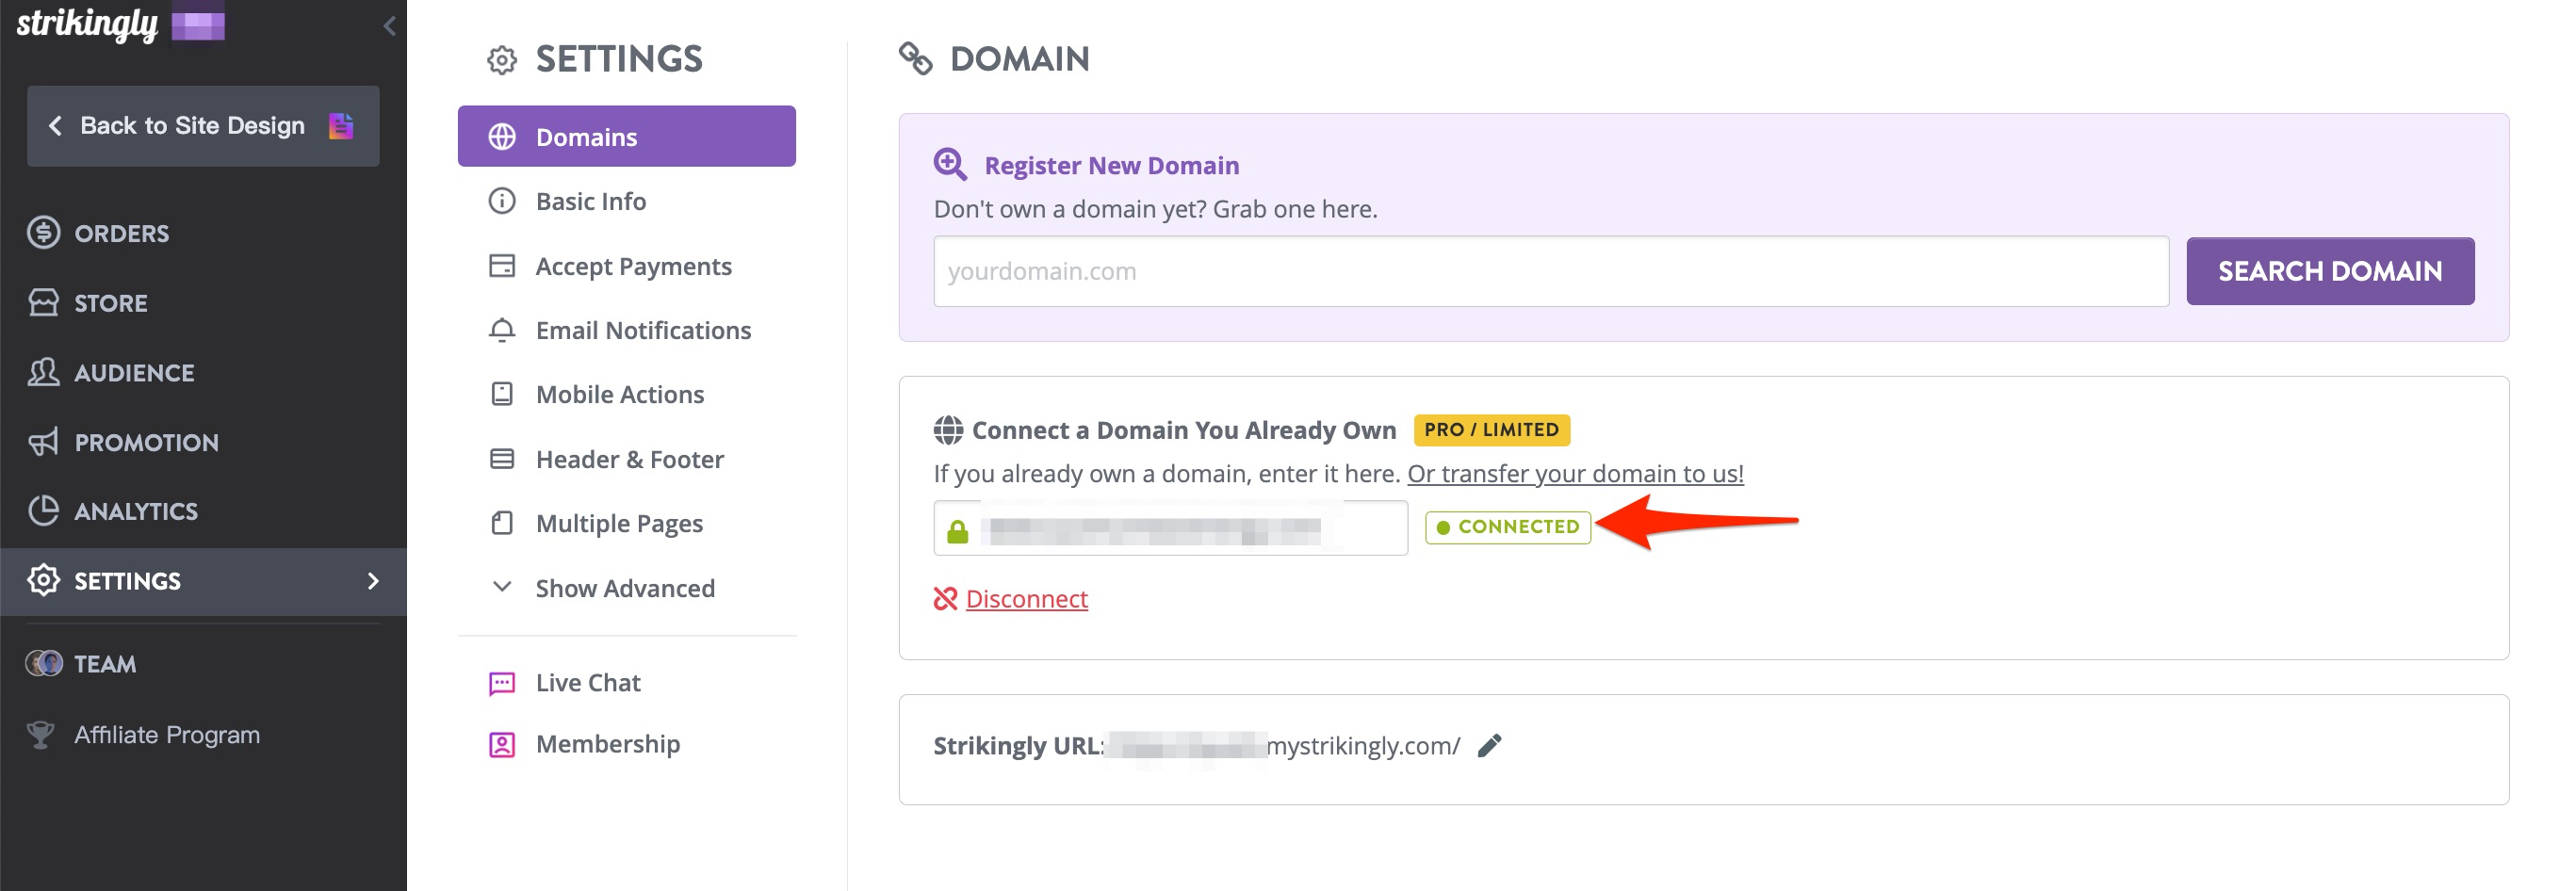
Task: Click the Store shopfront icon
Action: tap(43, 302)
